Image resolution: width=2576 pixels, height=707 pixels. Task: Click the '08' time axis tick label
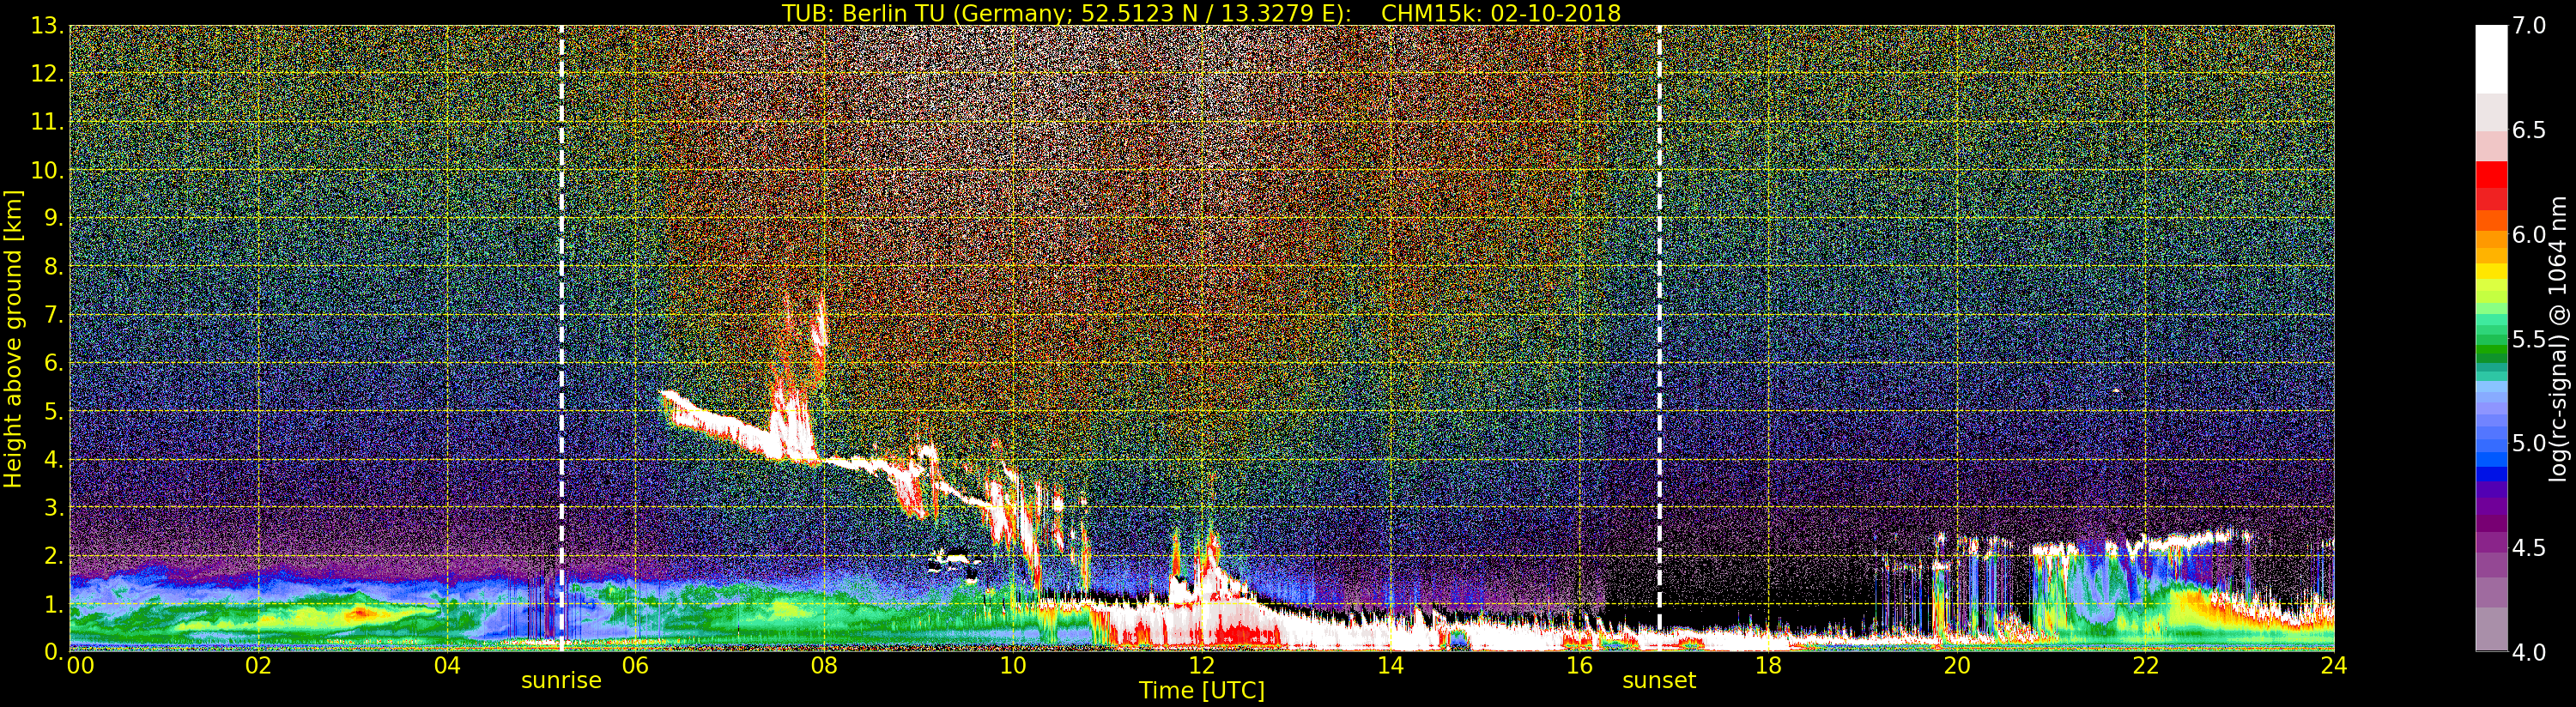coord(824,665)
